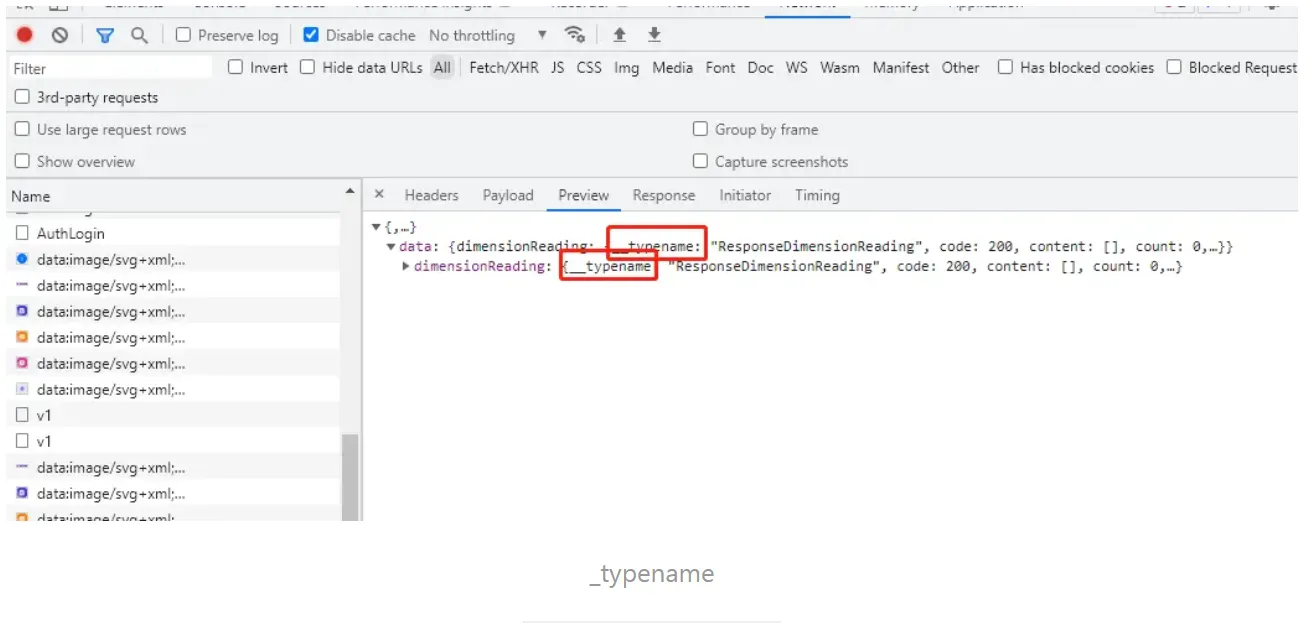Enable 3rd-party requests checkbox

tap(22, 97)
